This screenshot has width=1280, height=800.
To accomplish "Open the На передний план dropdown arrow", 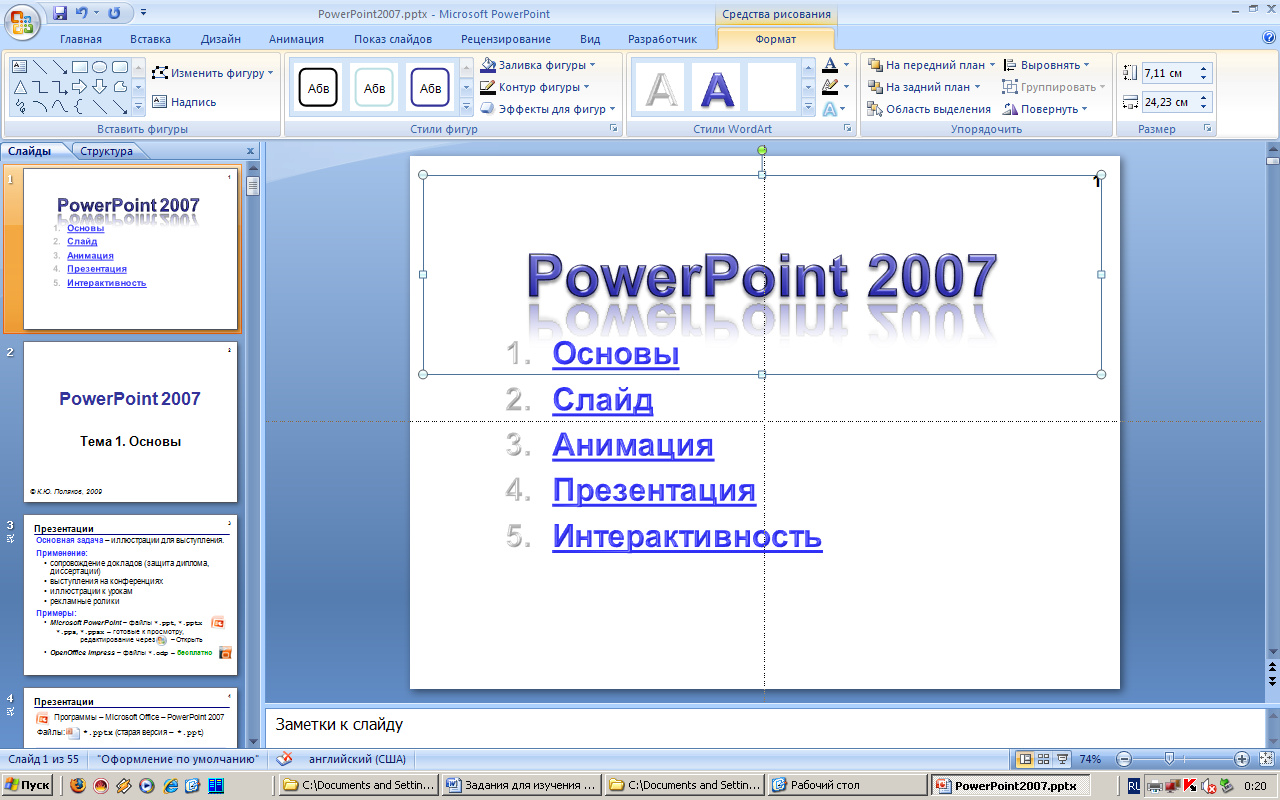I will (992, 65).
